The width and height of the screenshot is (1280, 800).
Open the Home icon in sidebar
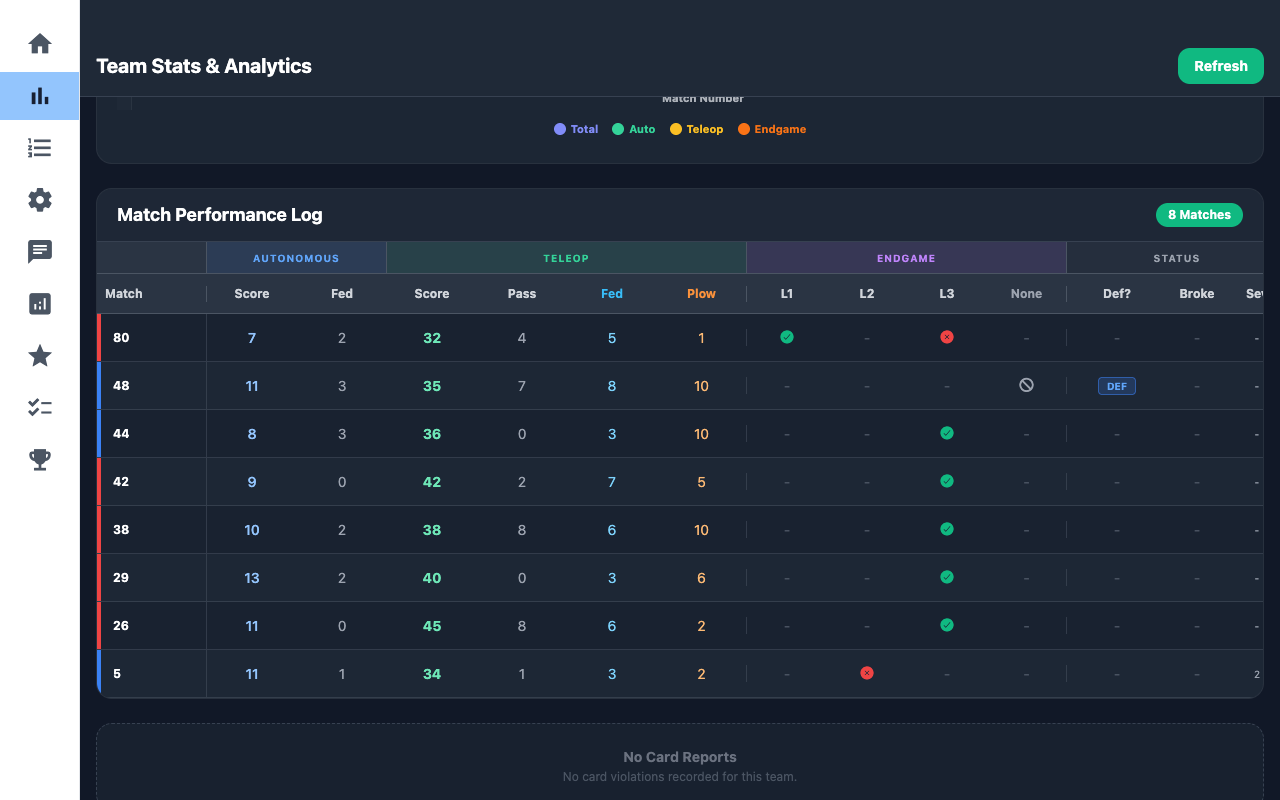pos(40,44)
